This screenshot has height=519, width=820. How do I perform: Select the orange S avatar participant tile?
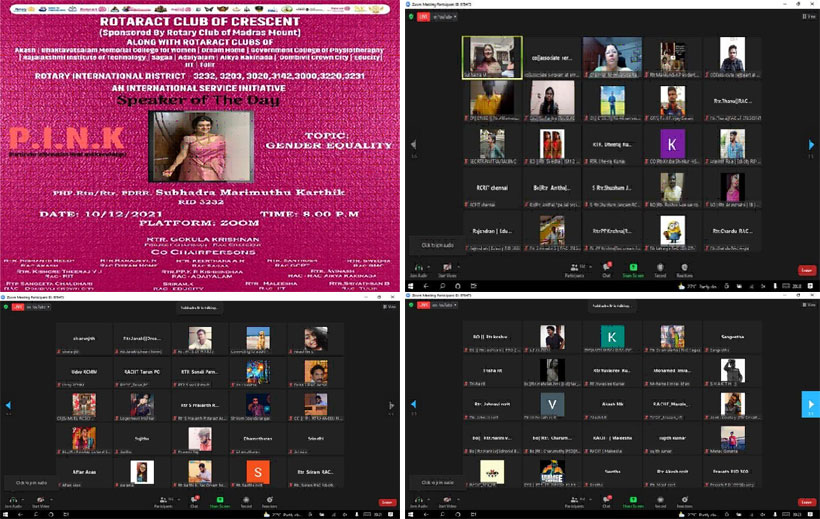tap(258, 470)
